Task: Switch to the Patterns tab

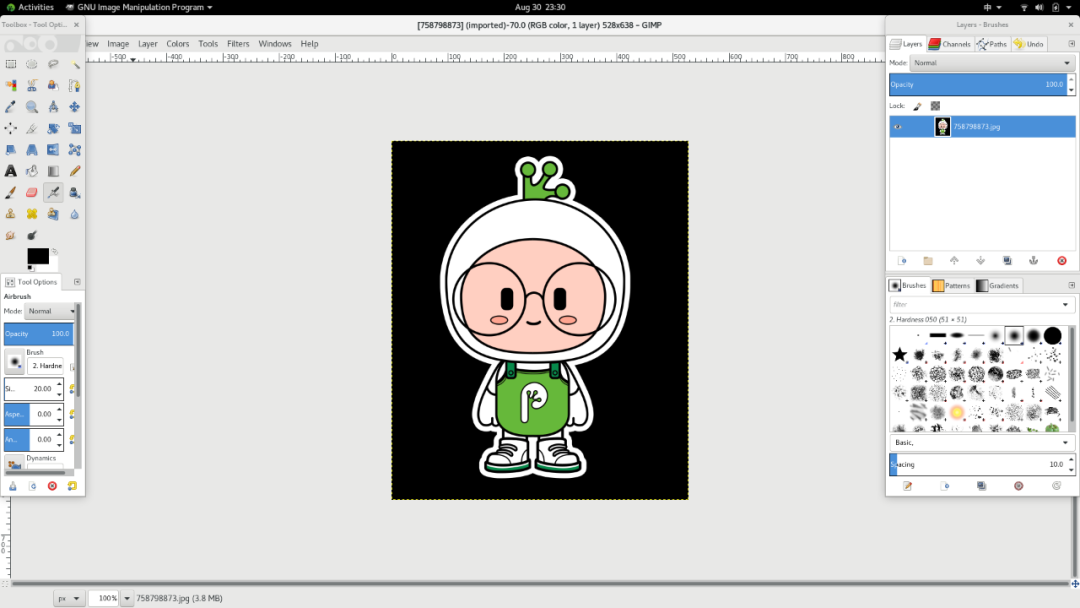Action: click(x=951, y=285)
